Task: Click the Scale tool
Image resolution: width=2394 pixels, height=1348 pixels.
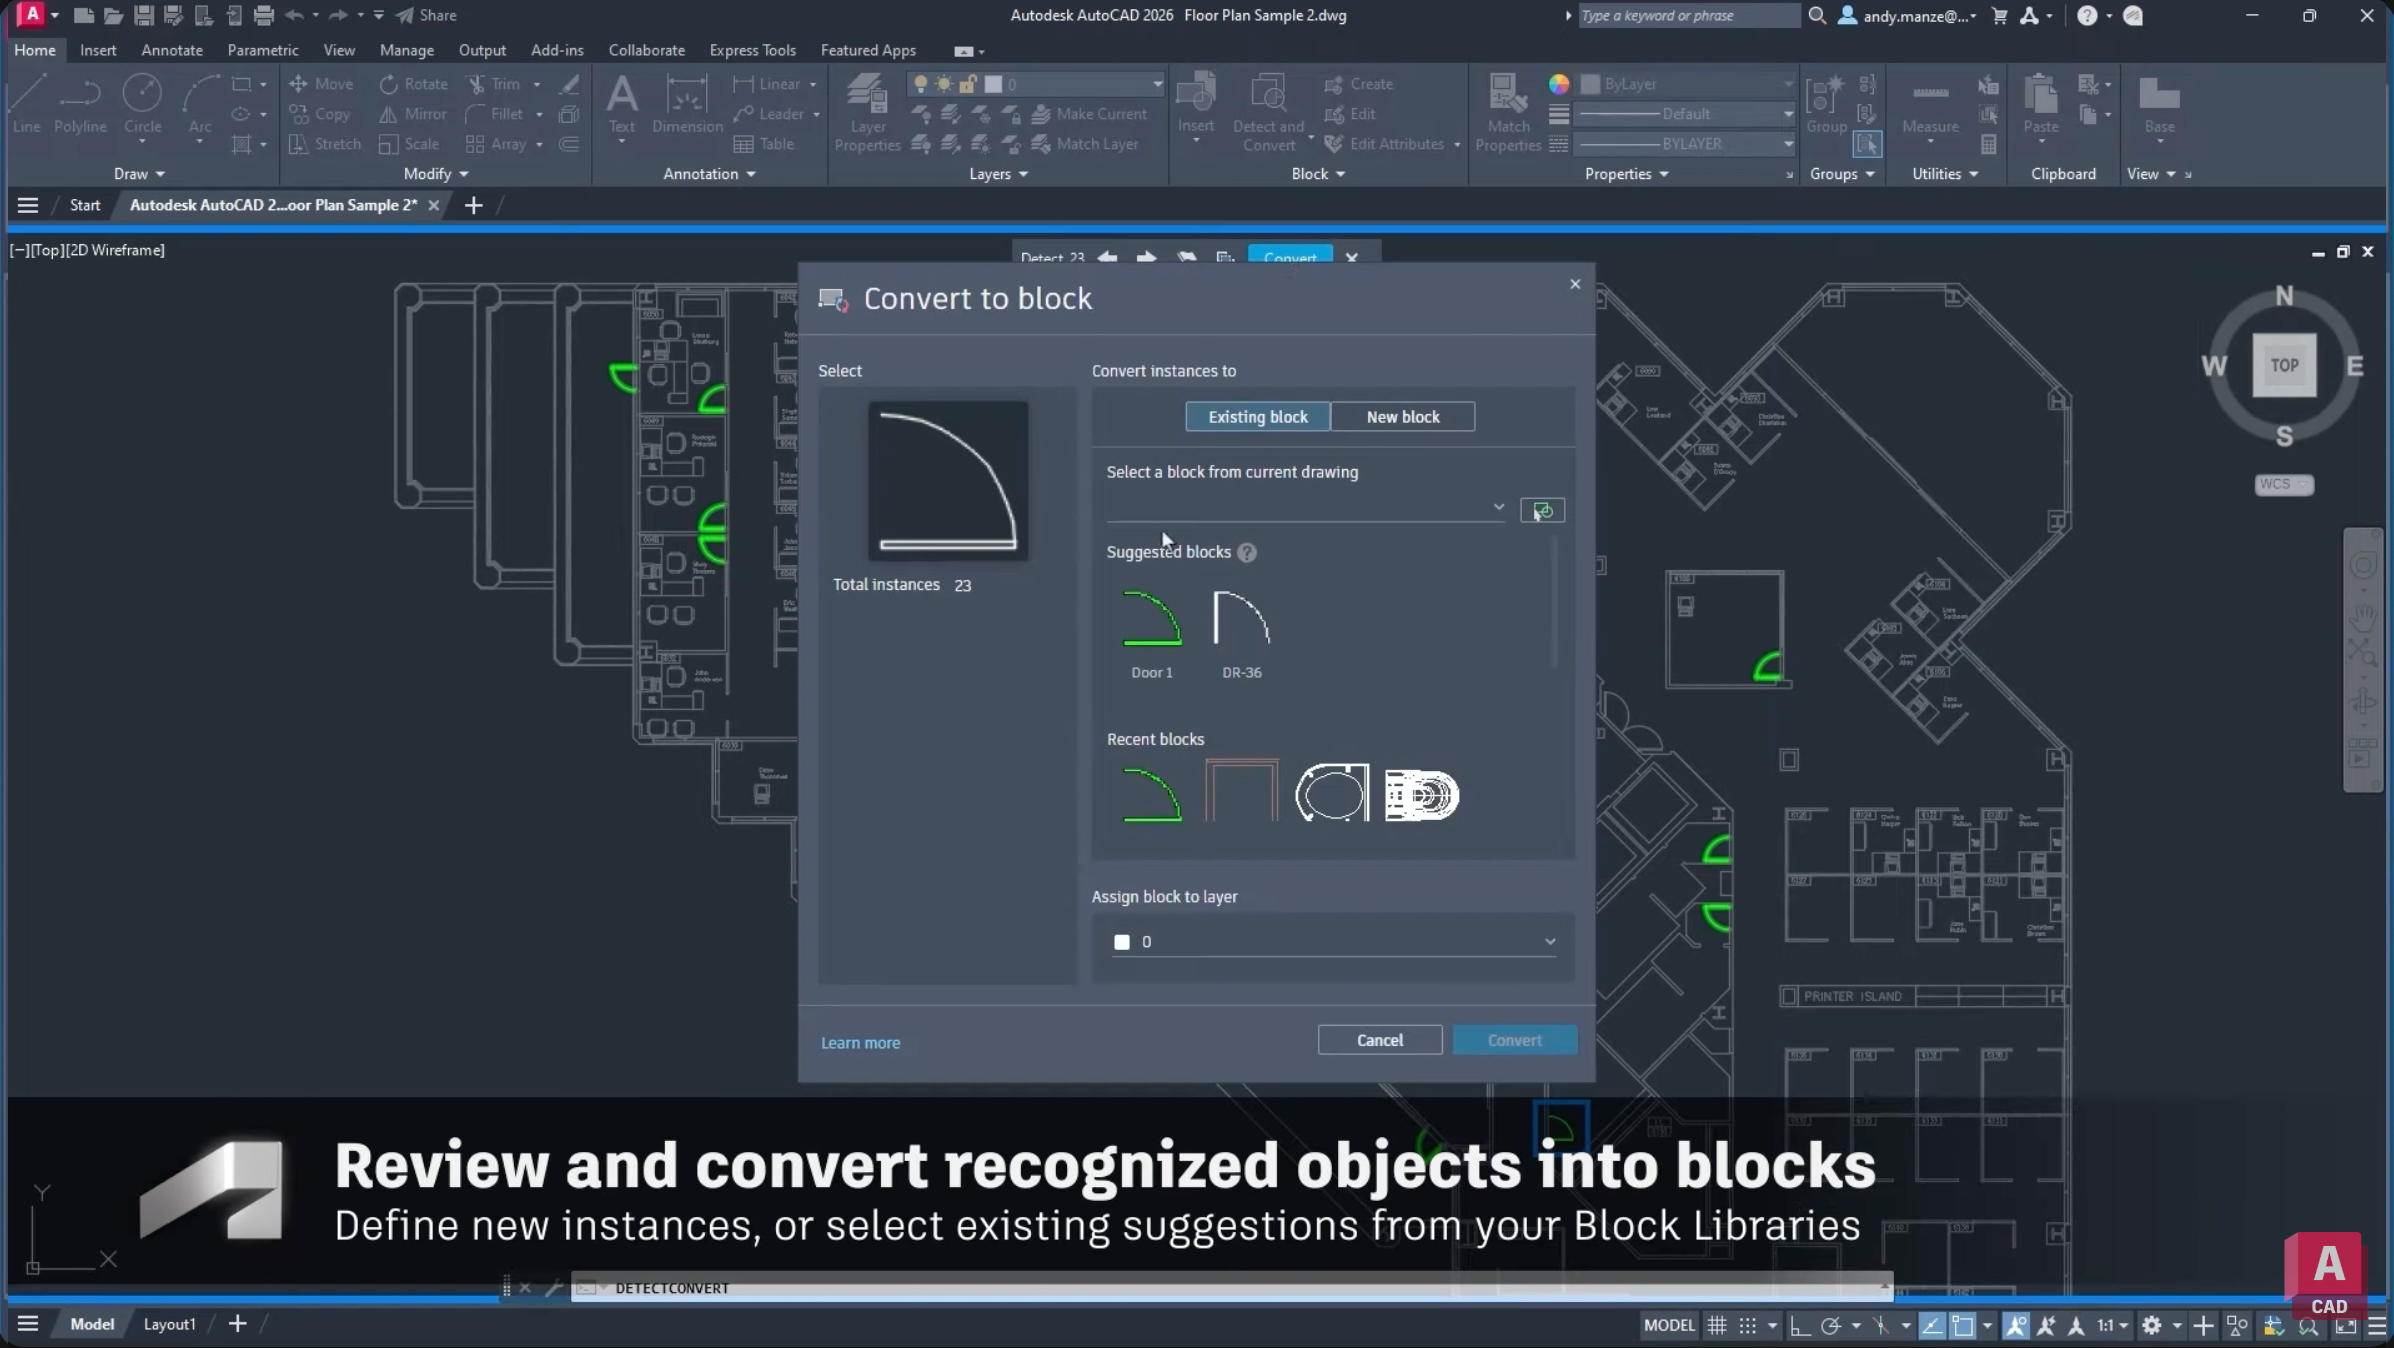Action: pyautogui.click(x=409, y=144)
